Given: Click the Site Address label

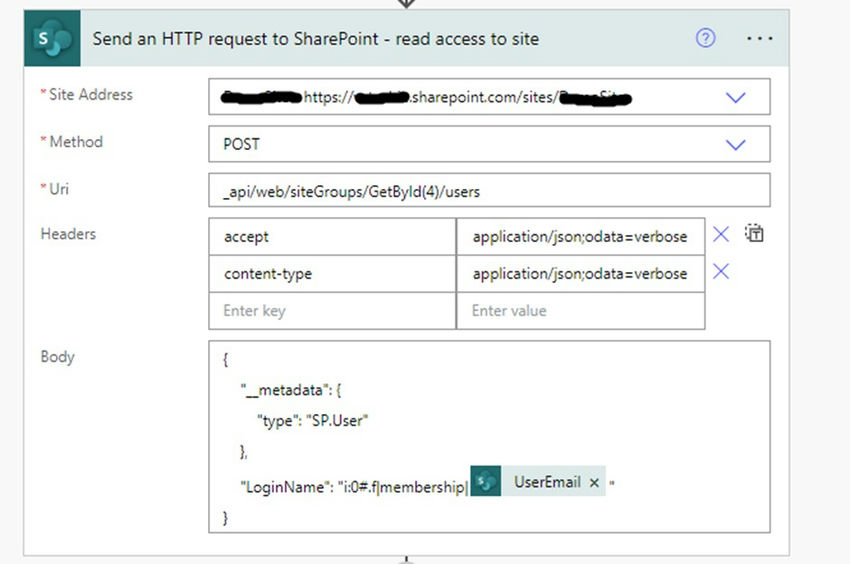Looking at the screenshot, I should tap(91, 94).
